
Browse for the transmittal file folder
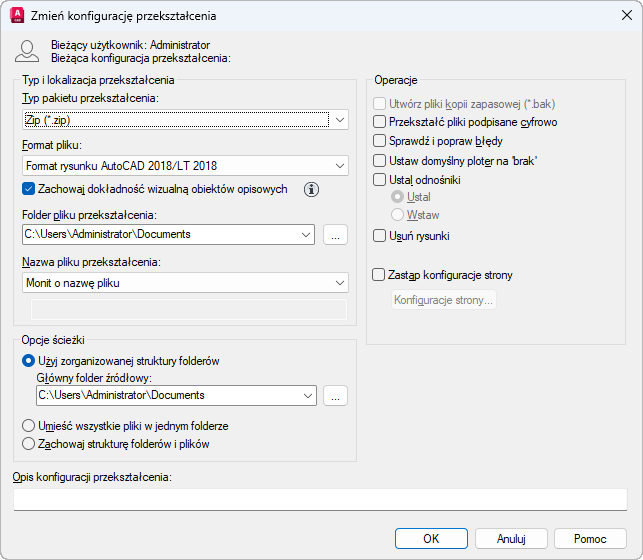coord(336,235)
